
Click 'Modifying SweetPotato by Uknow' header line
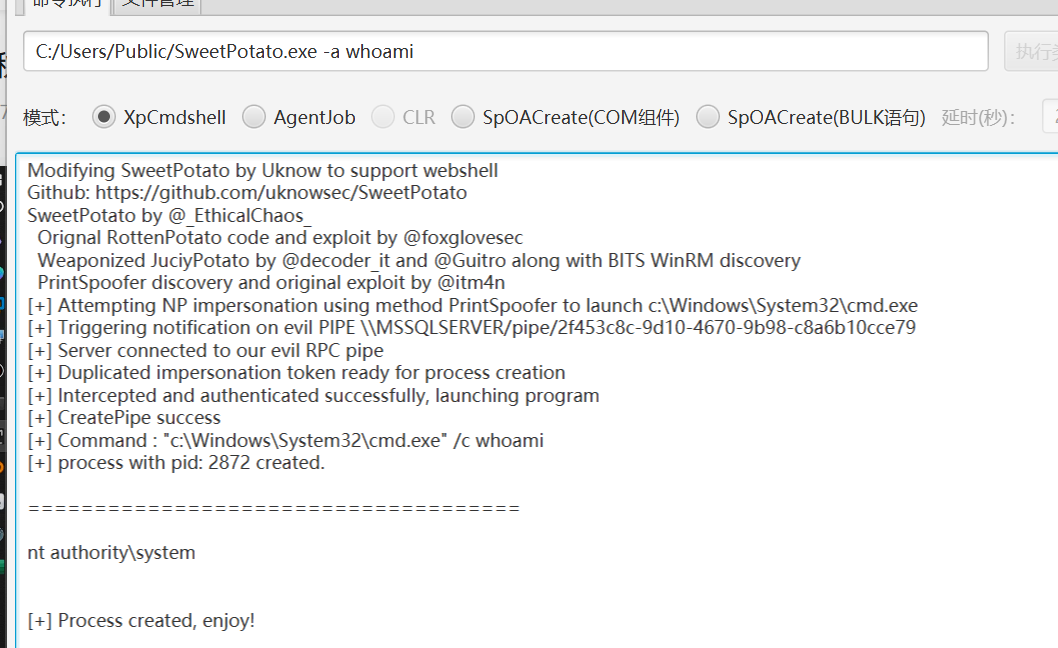click(262, 170)
